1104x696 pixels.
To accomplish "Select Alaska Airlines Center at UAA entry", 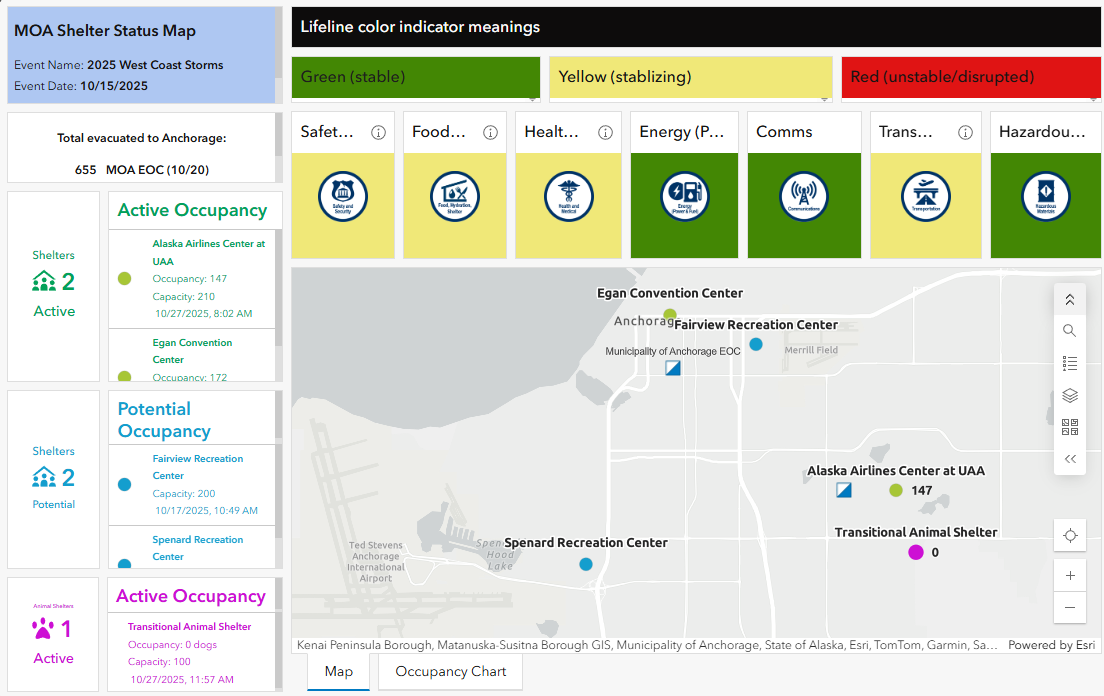I will point(208,252).
